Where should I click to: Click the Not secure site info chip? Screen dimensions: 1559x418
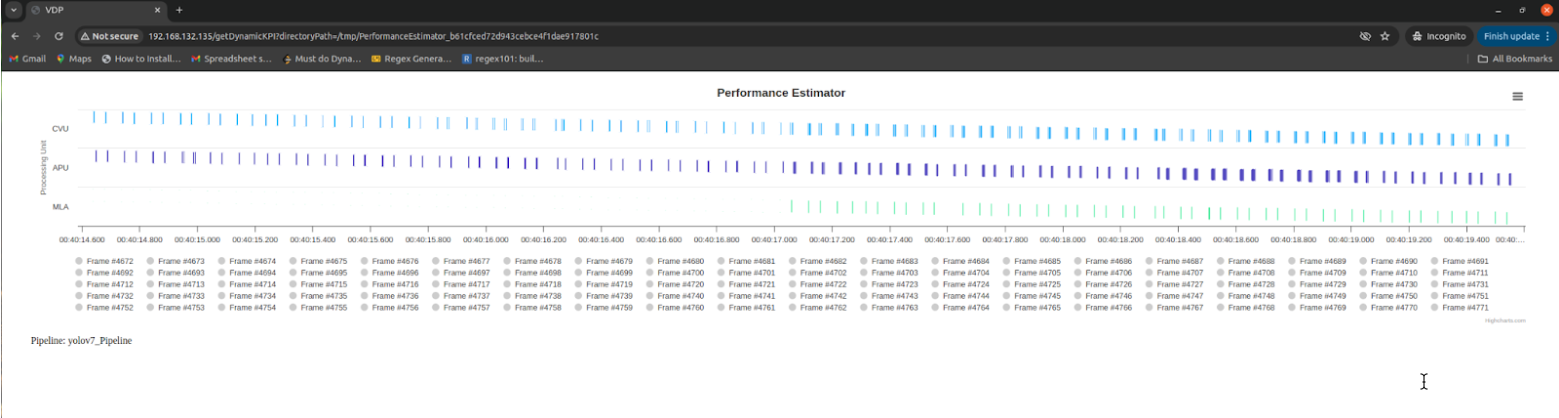pos(109,36)
